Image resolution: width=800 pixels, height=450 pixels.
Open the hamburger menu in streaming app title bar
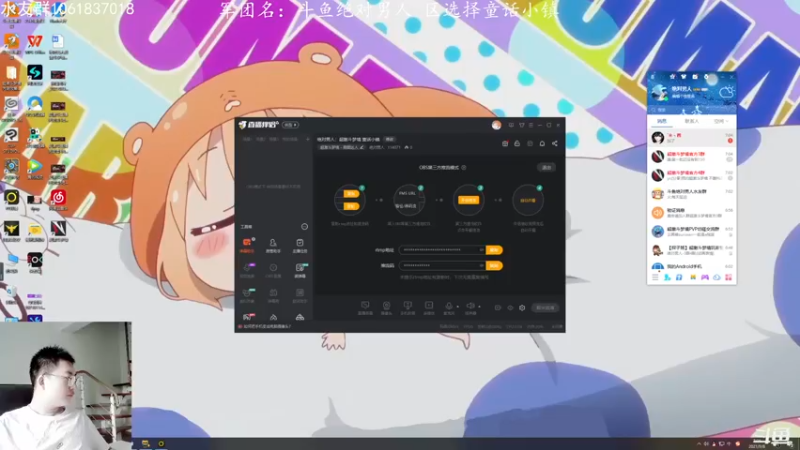coord(531,125)
